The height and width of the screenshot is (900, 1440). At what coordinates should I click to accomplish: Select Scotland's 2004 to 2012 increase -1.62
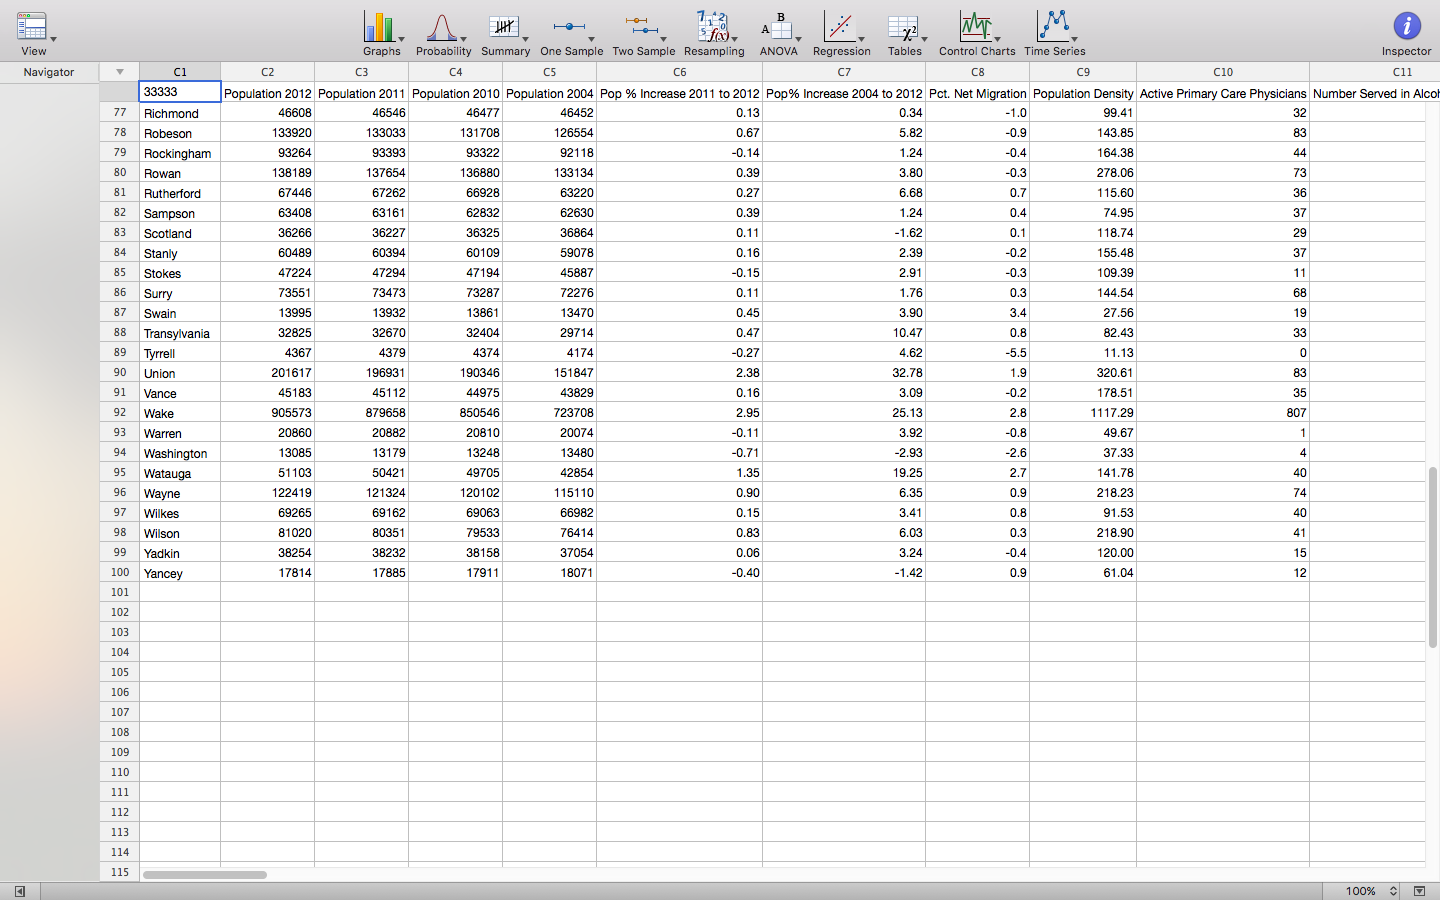point(844,233)
